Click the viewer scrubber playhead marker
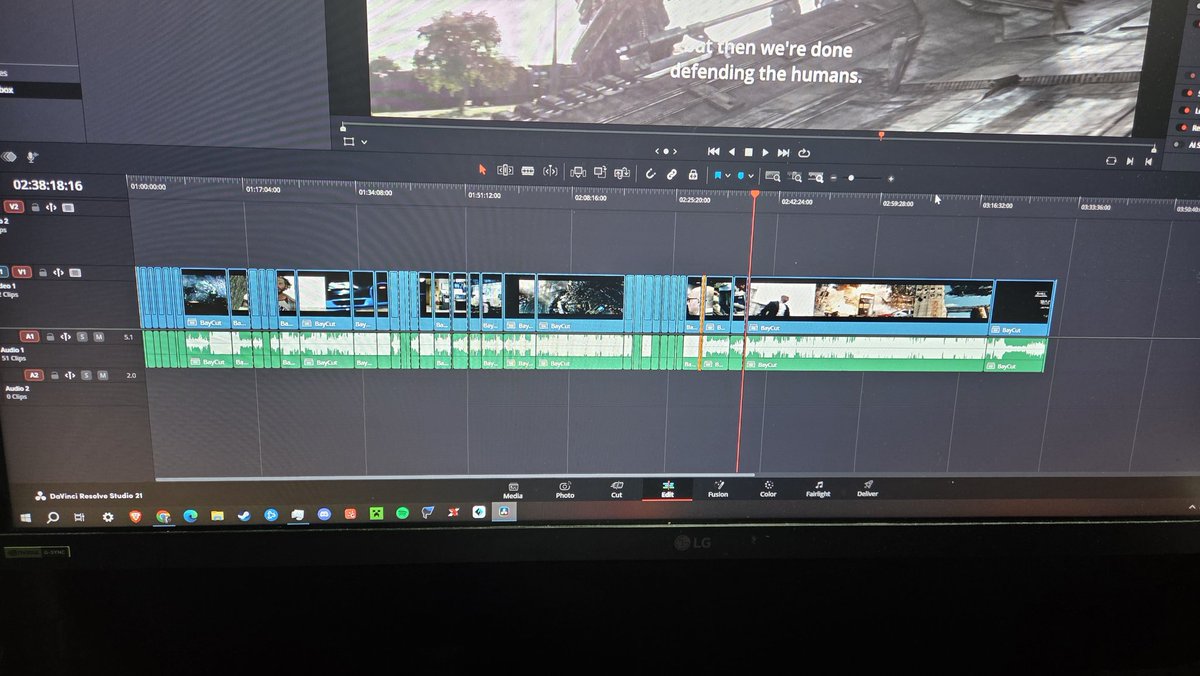 coord(880,134)
